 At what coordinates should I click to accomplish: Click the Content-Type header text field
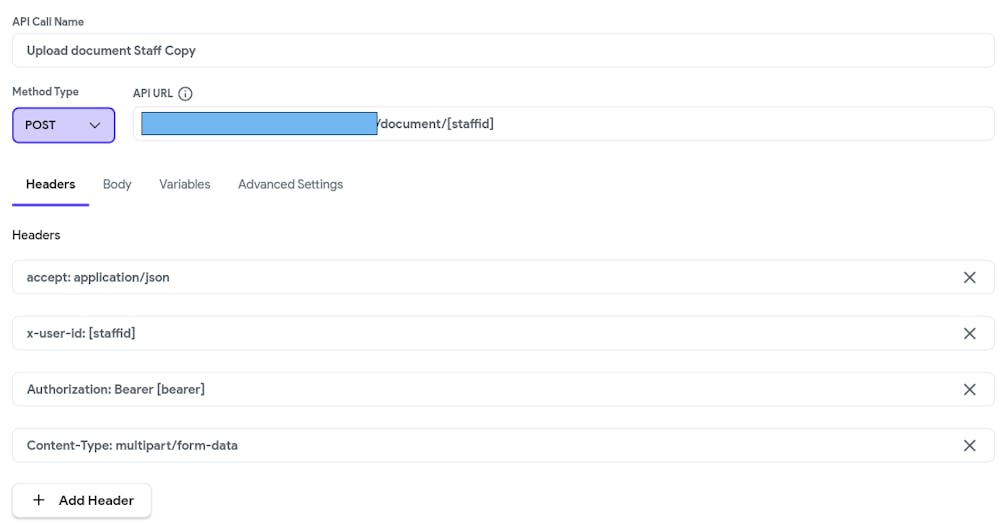pos(480,446)
